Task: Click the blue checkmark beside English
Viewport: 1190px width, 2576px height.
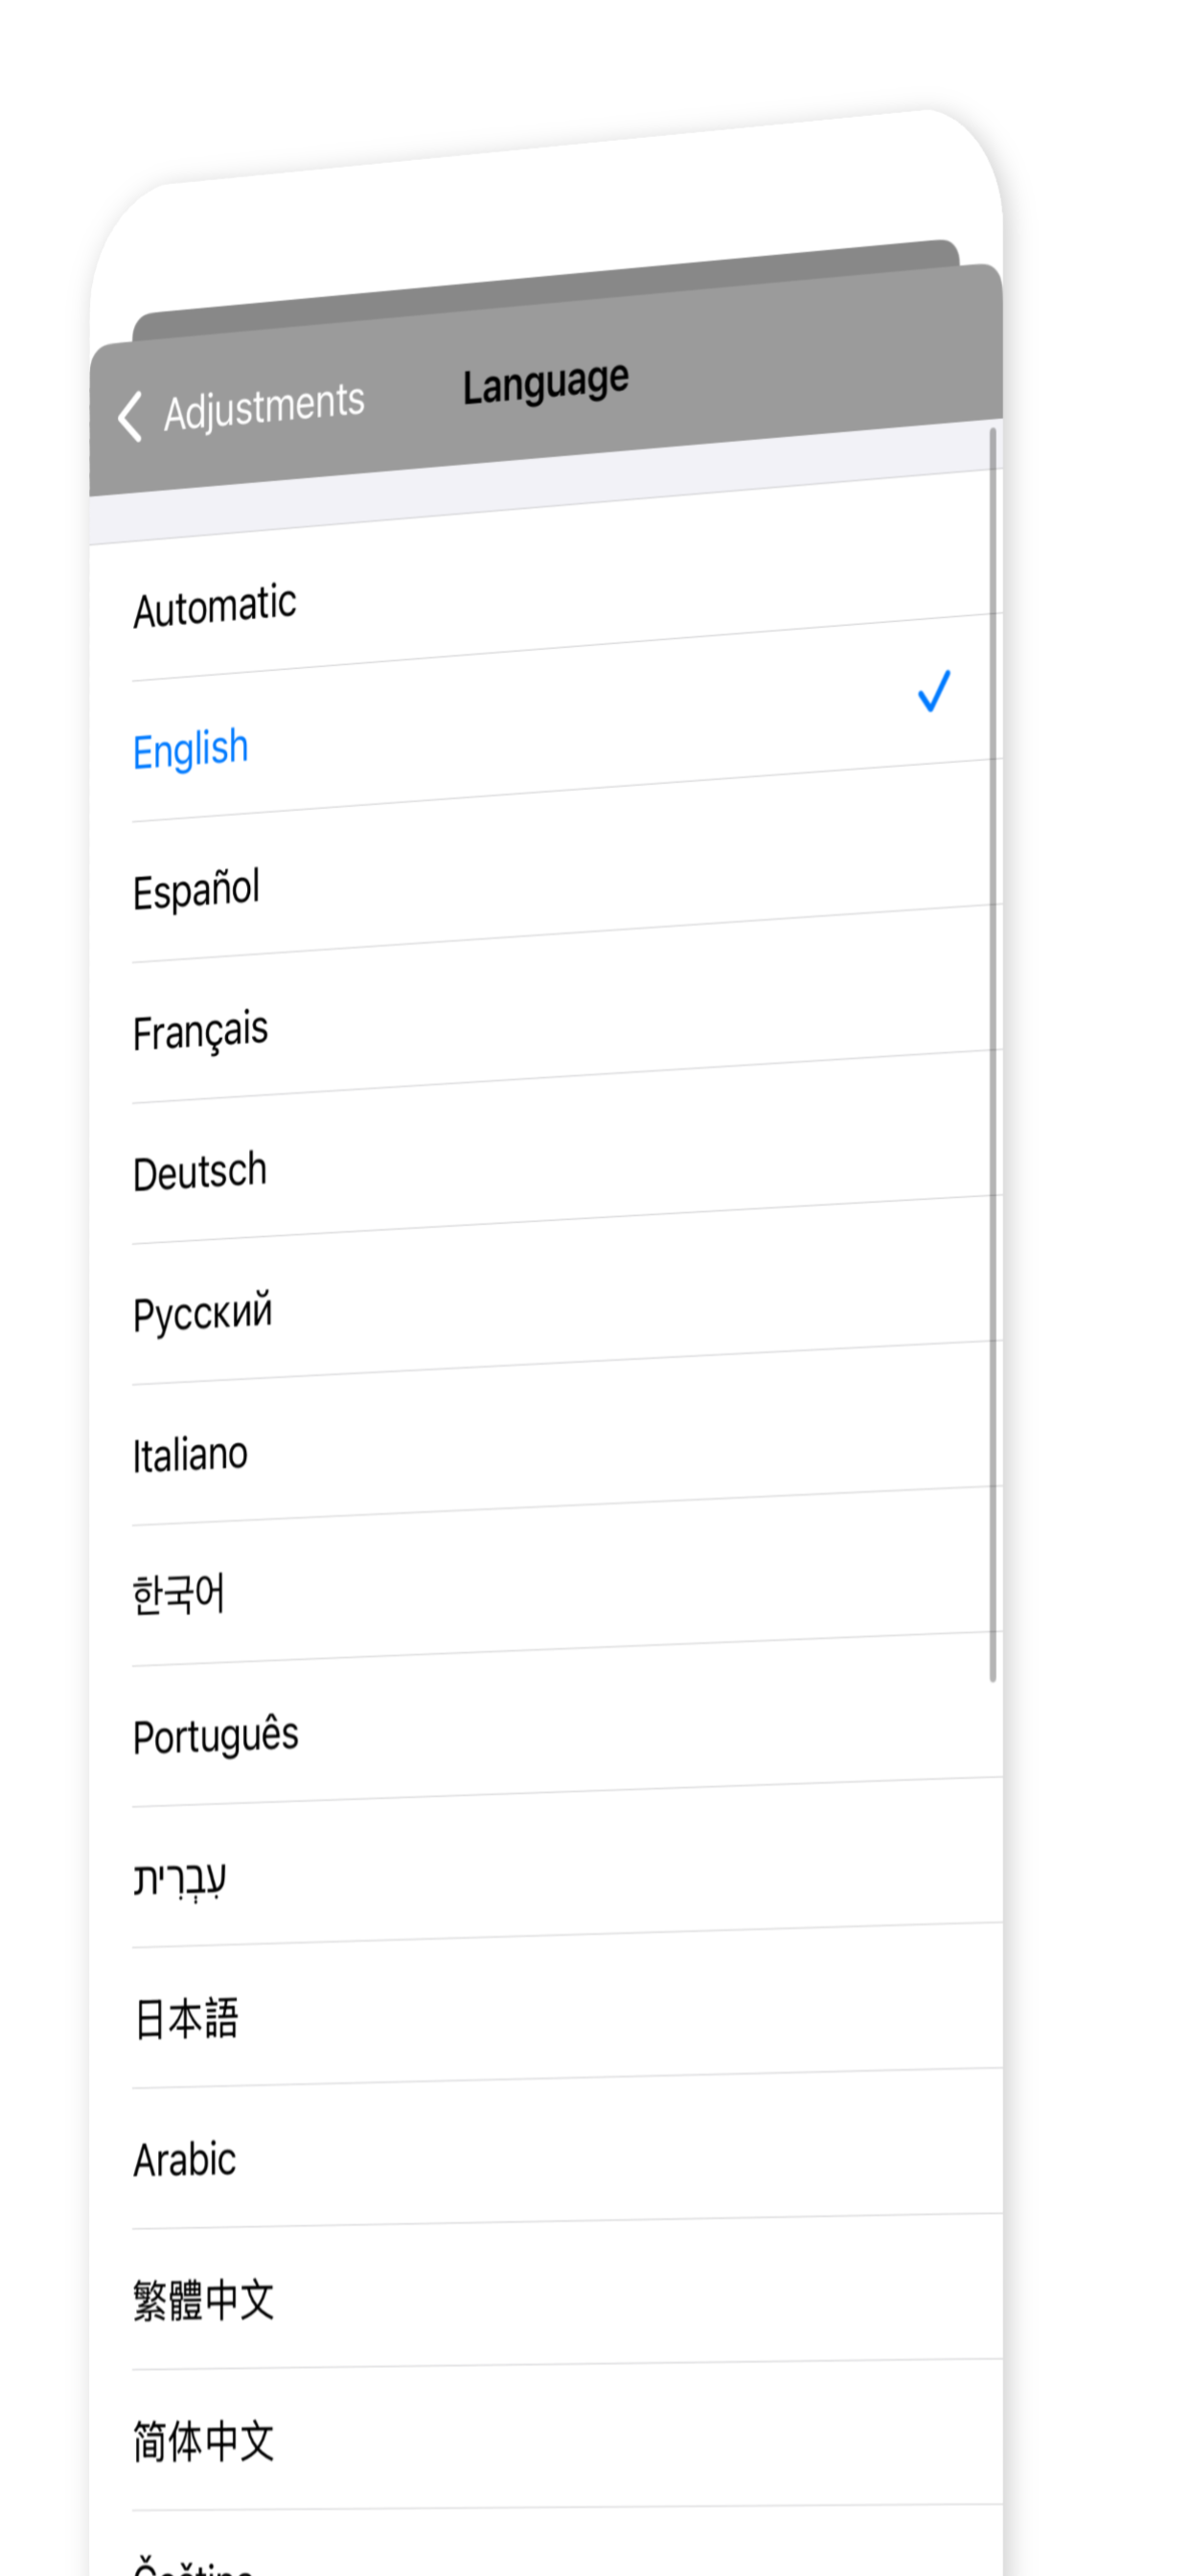Action: (933, 691)
